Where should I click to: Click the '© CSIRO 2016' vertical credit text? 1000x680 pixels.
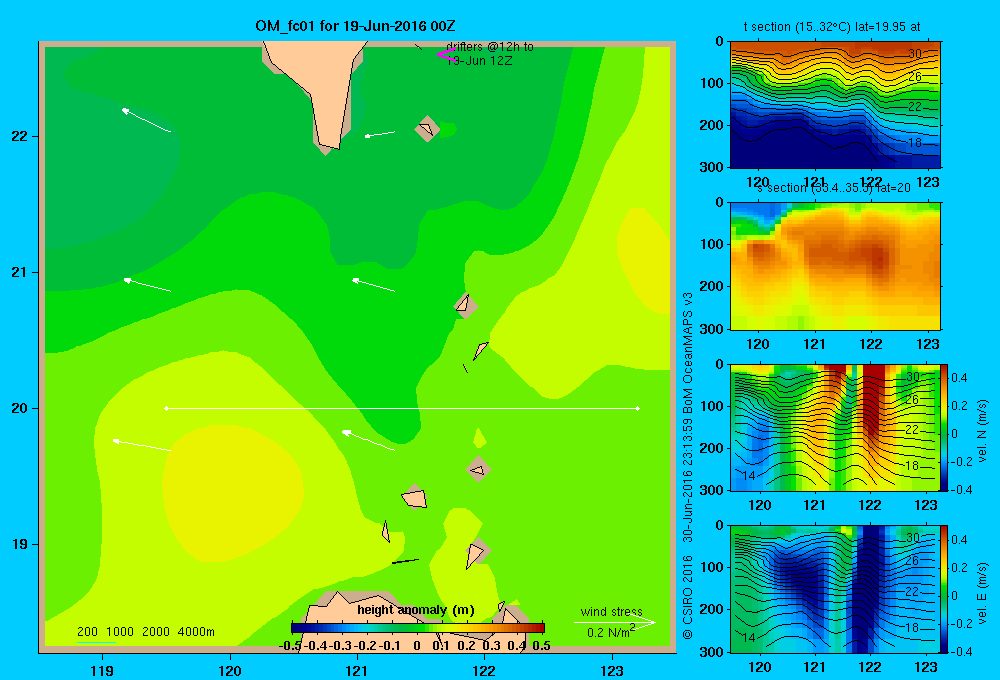click(x=688, y=597)
